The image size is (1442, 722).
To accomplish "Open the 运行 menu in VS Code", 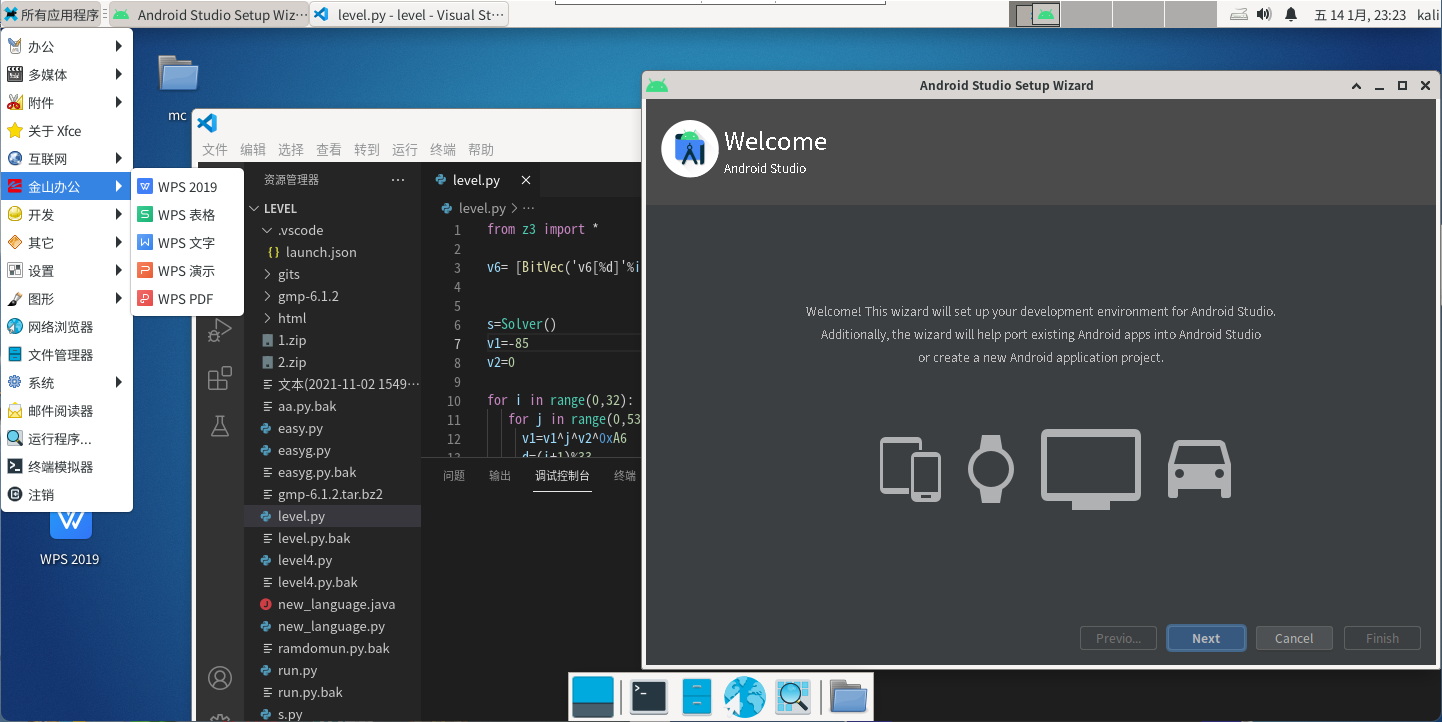I will click(x=405, y=150).
